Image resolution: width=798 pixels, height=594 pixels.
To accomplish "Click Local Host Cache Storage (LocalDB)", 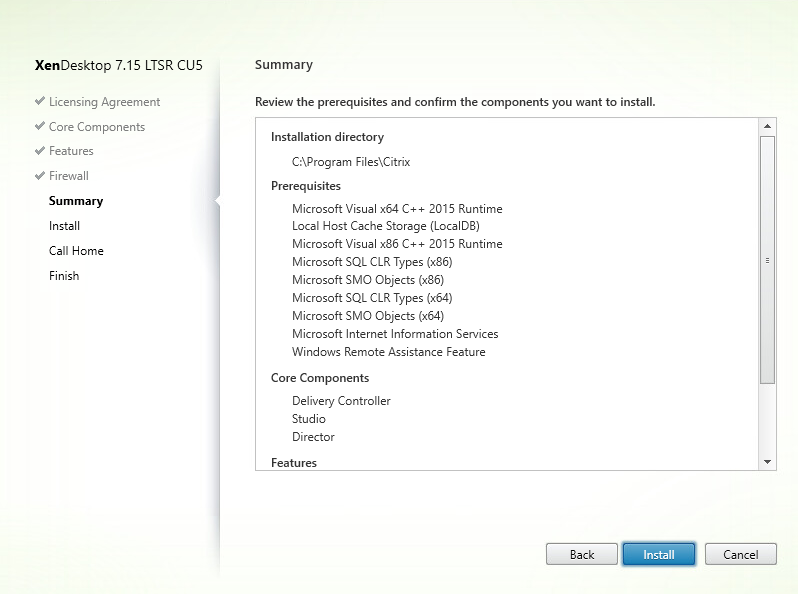I will pos(386,226).
